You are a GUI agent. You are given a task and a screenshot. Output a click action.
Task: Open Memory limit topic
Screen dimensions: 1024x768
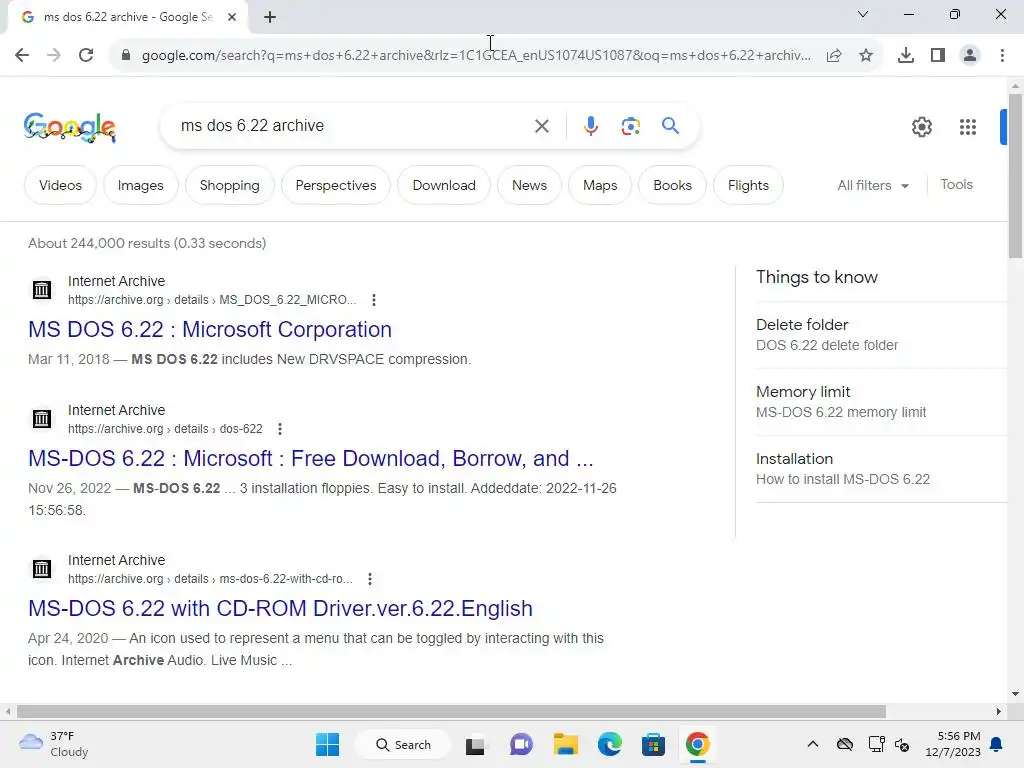click(881, 402)
